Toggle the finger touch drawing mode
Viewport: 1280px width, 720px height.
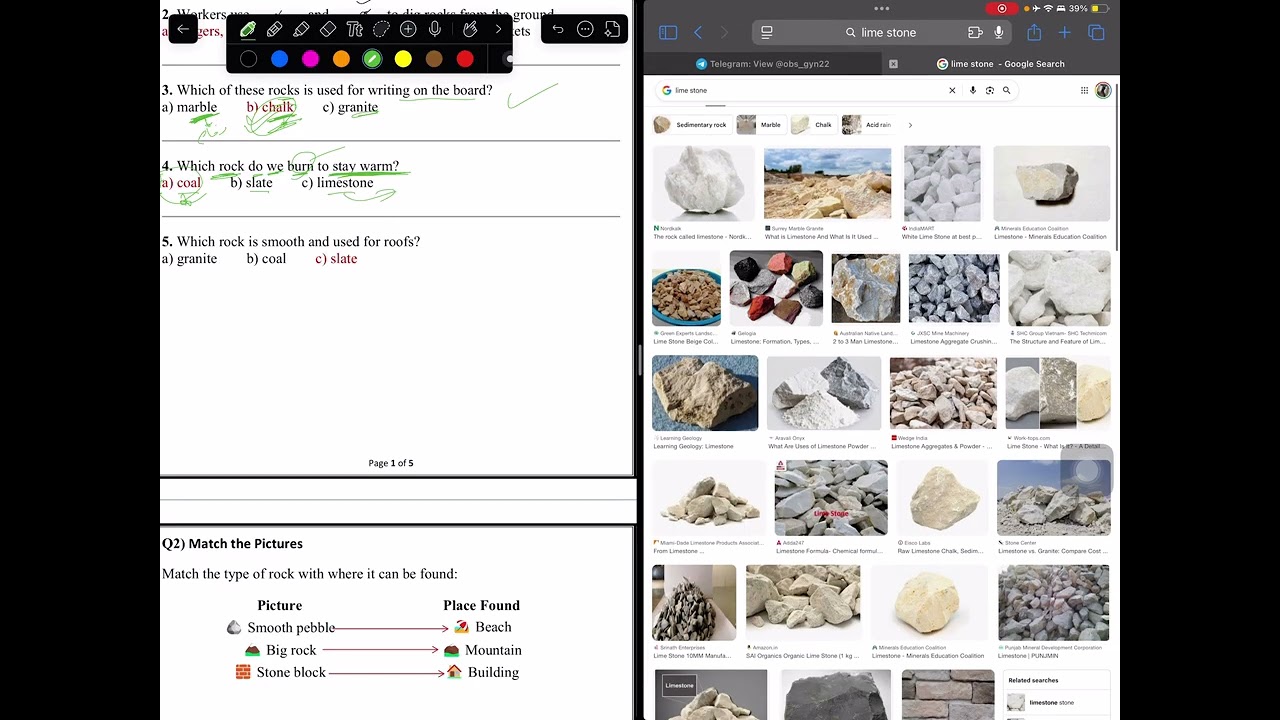[469, 29]
